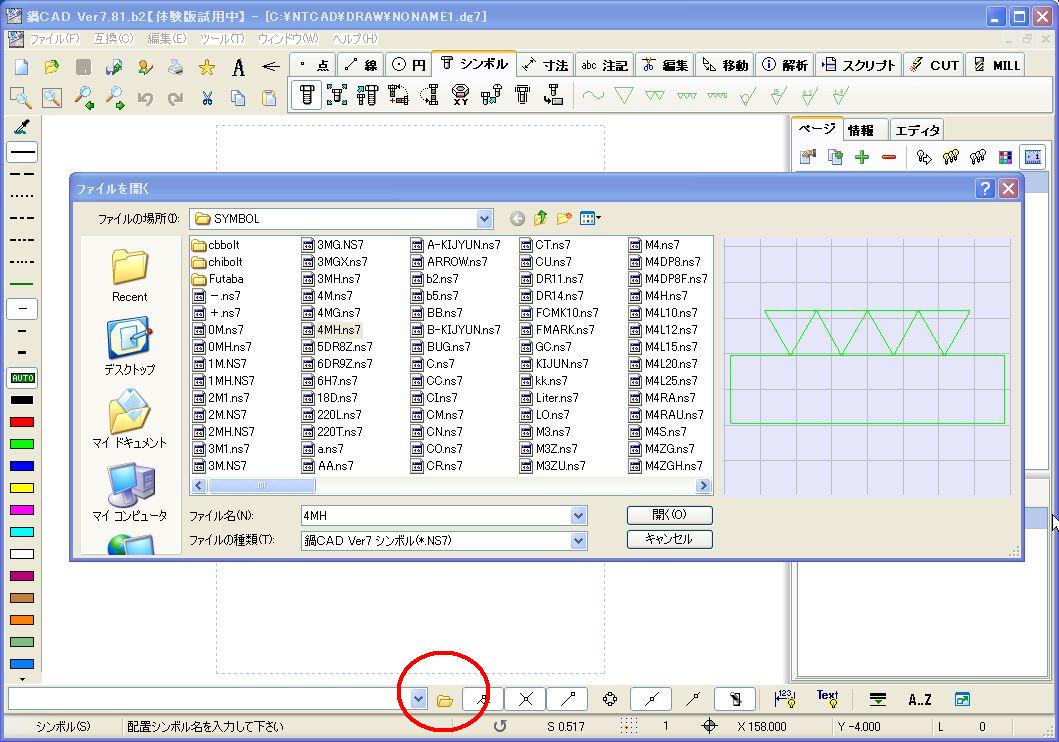Click the eyedropper tool in left palette
Viewport: 1059px width, 742px height.
point(22,126)
